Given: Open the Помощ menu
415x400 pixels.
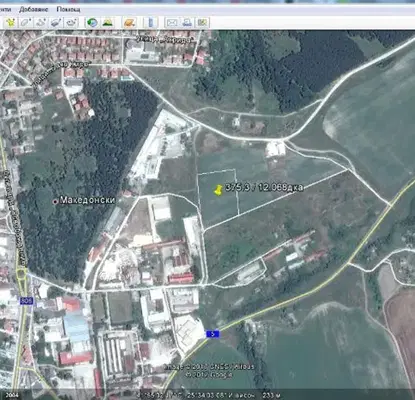Looking at the screenshot, I should point(68,9).
